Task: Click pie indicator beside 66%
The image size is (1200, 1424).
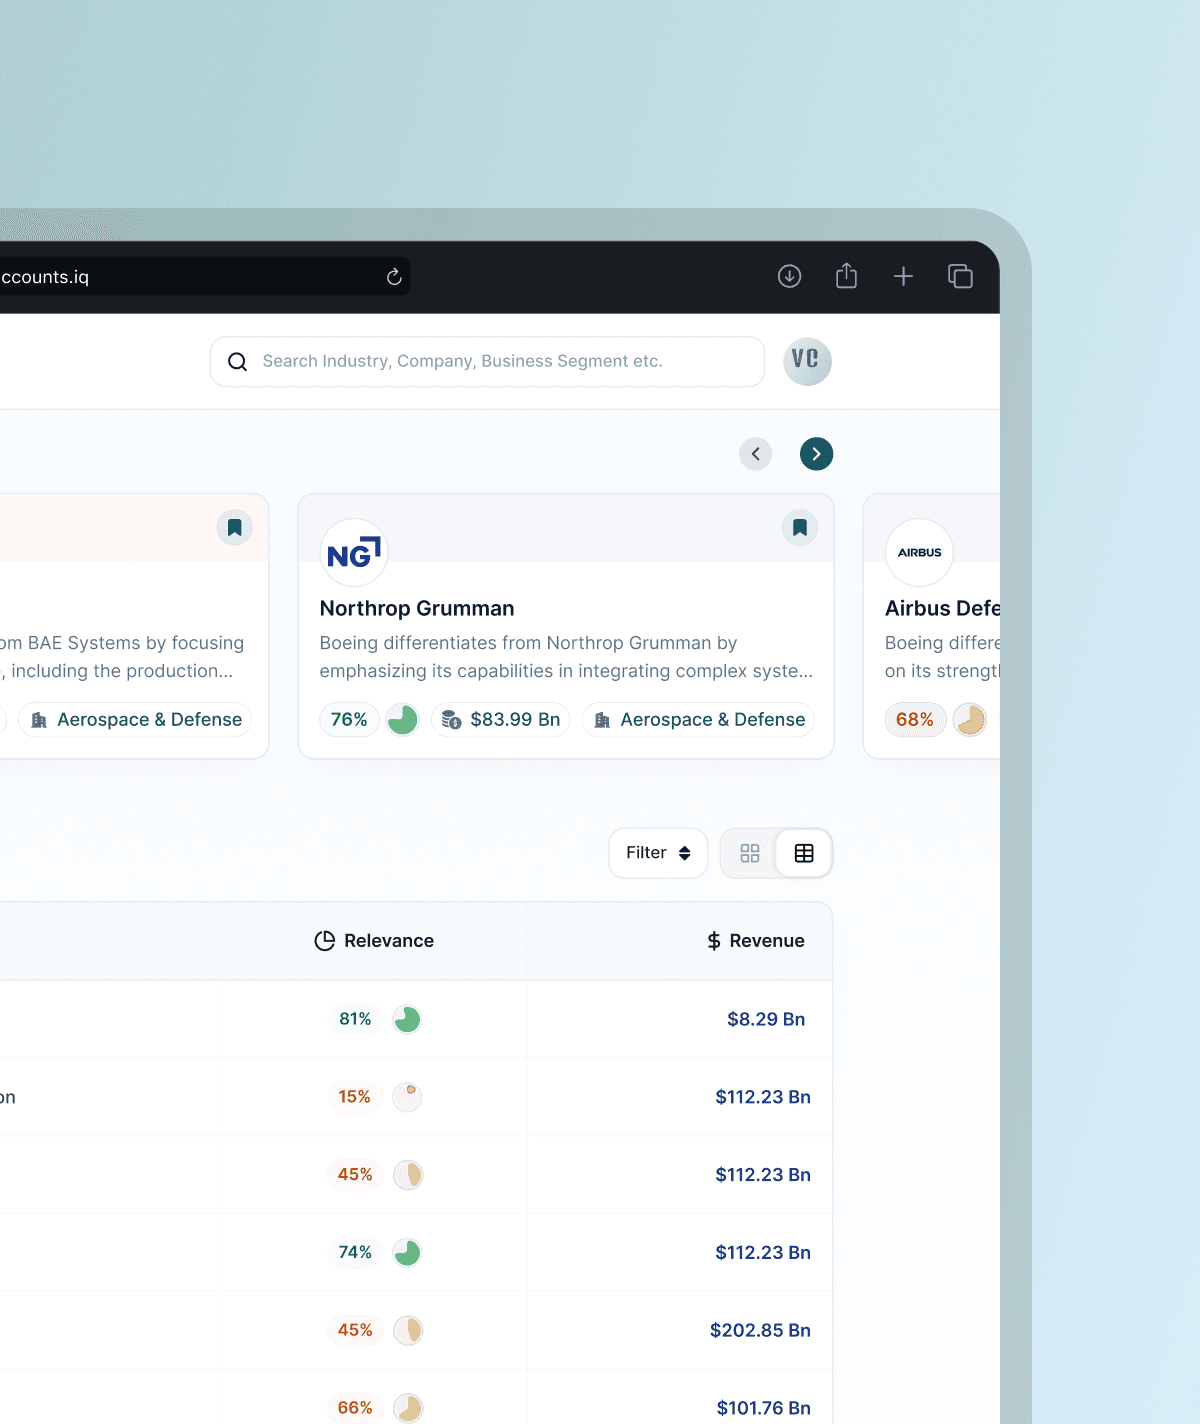Action: tap(407, 1408)
